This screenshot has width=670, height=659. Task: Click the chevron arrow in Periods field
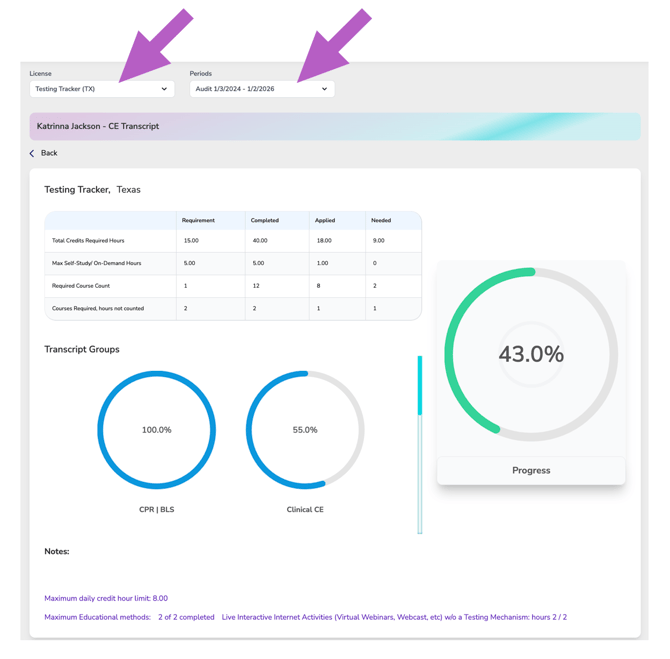(324, 89)
